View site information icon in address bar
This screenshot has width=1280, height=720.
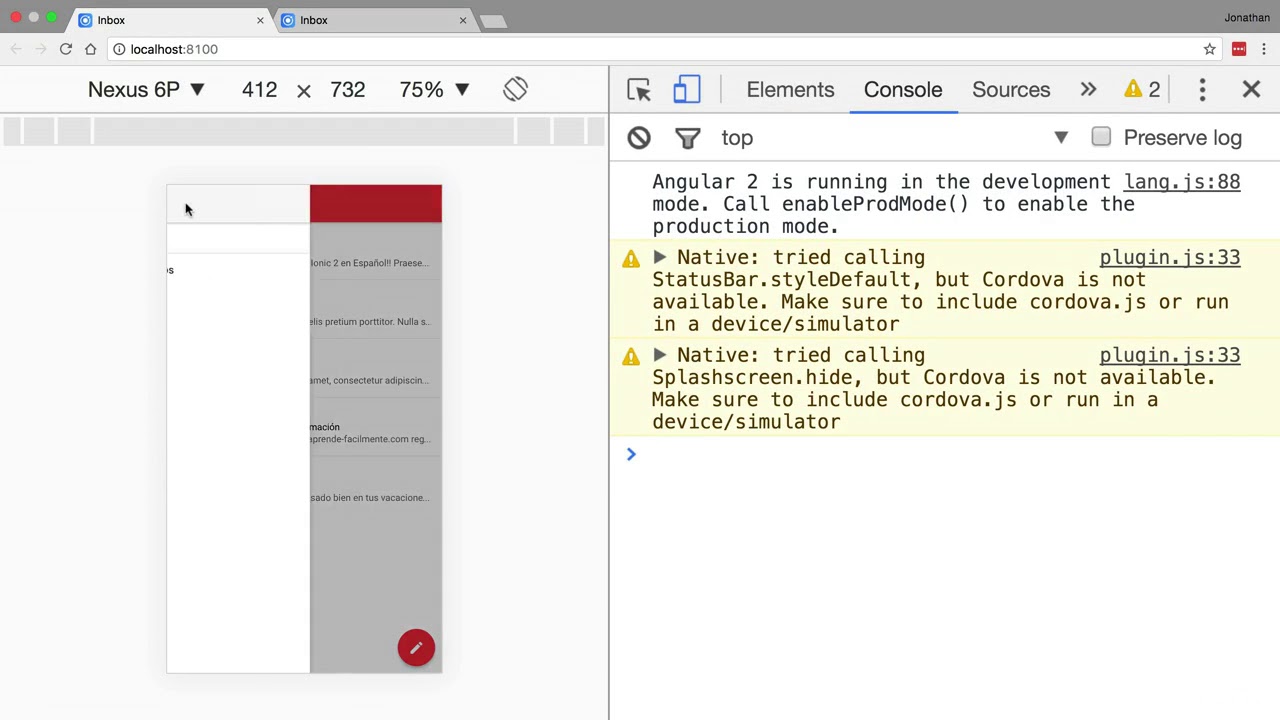(119, 49)
